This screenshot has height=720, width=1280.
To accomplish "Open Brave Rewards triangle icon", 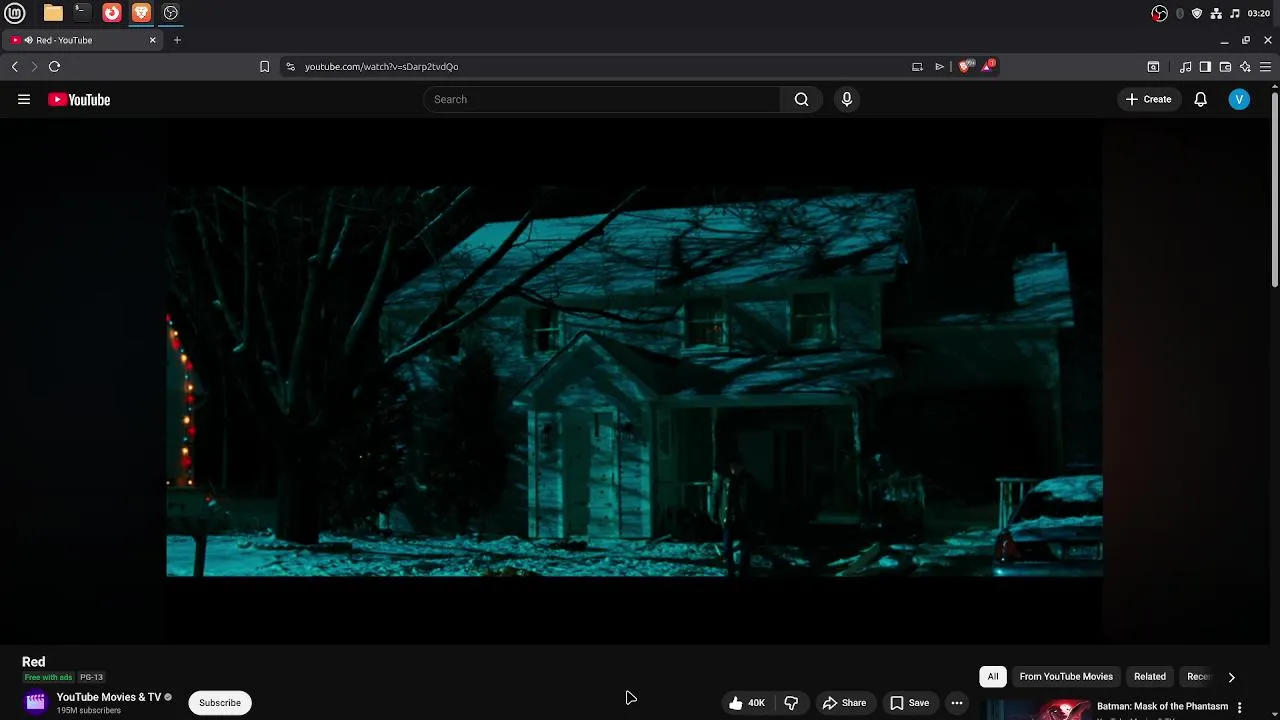I will [x=988, y=66].
